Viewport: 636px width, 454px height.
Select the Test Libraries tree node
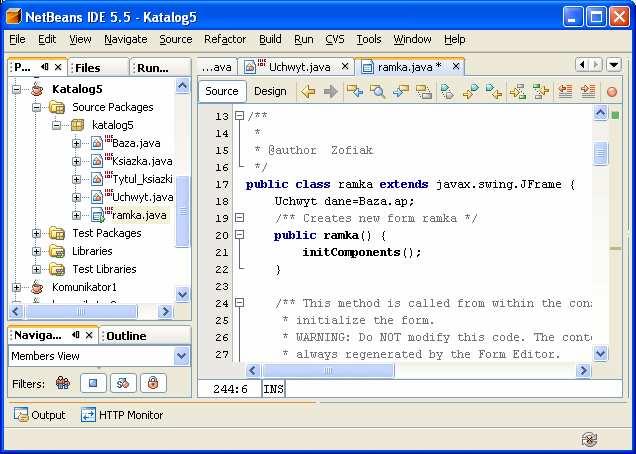[x=104, y=269]
